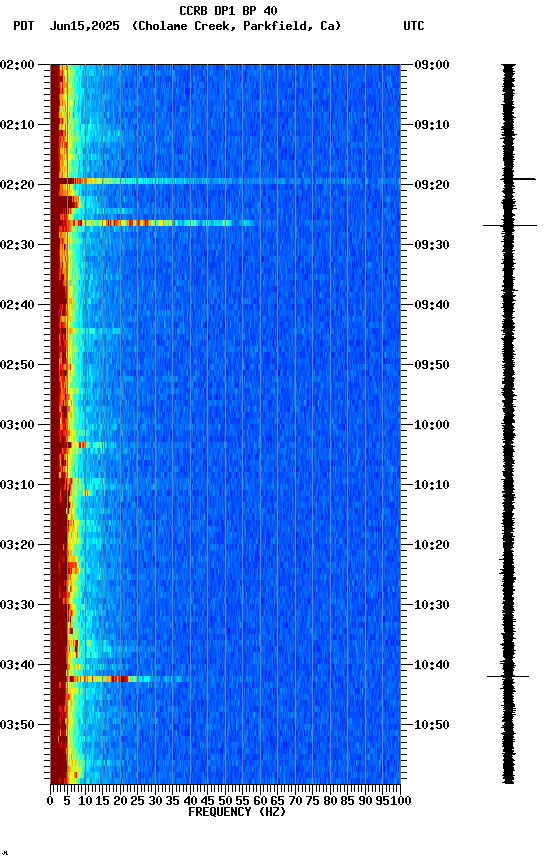Click the red-yellow event streak near 02:26 PDT
552x864 pixels.
click(154, 223)
